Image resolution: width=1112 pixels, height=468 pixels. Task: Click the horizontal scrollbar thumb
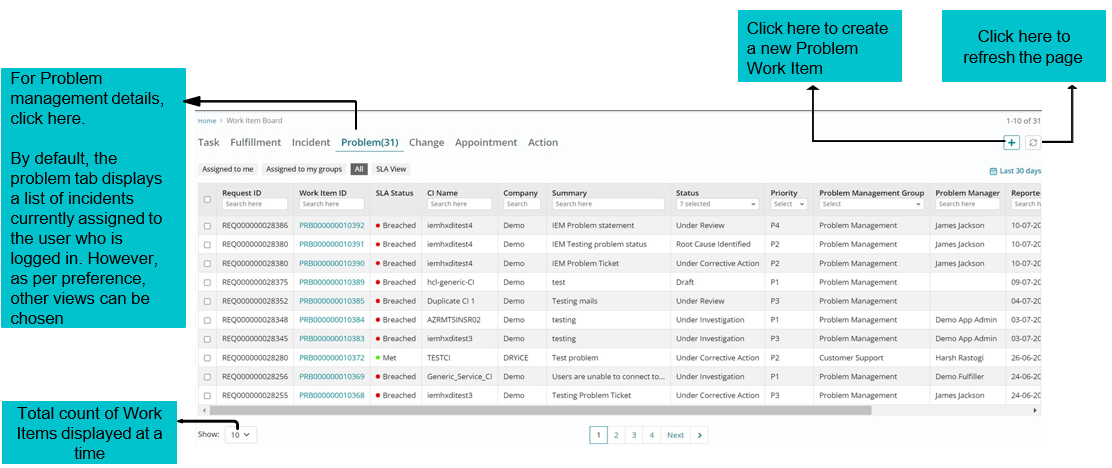pyautogui.click(x=540, y=410)
